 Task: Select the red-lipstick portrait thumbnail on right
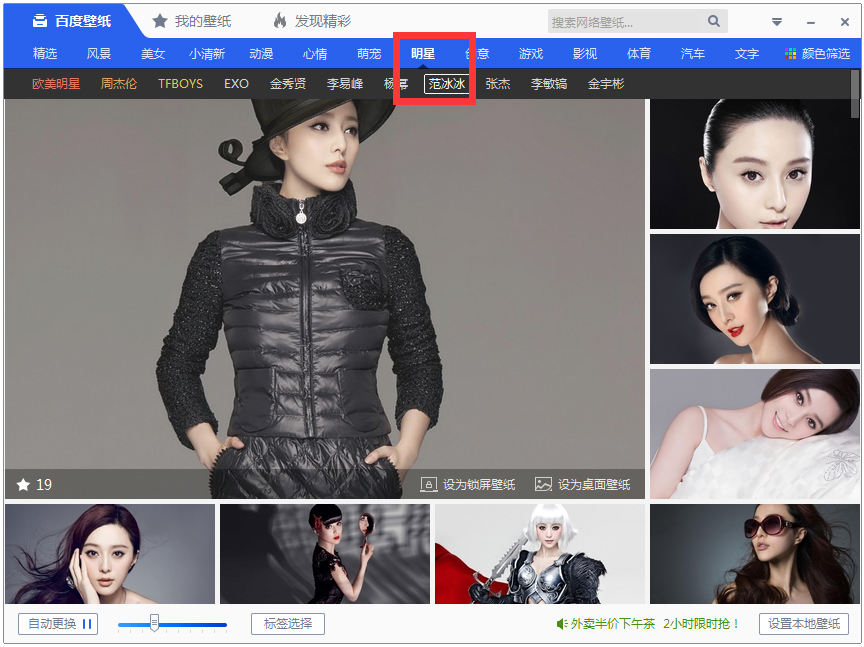pyautogui.click(x=755, y=299)
